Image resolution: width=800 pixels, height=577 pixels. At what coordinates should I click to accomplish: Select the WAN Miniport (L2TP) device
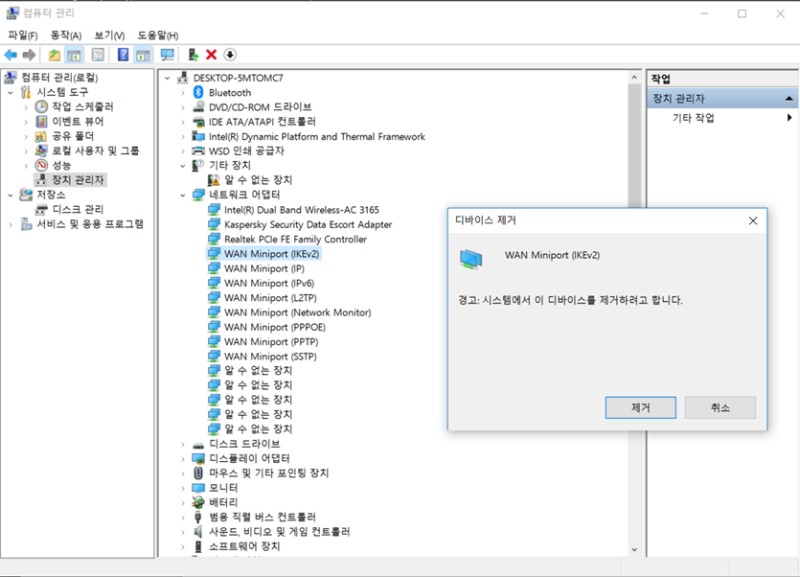[x=270, y=297]
